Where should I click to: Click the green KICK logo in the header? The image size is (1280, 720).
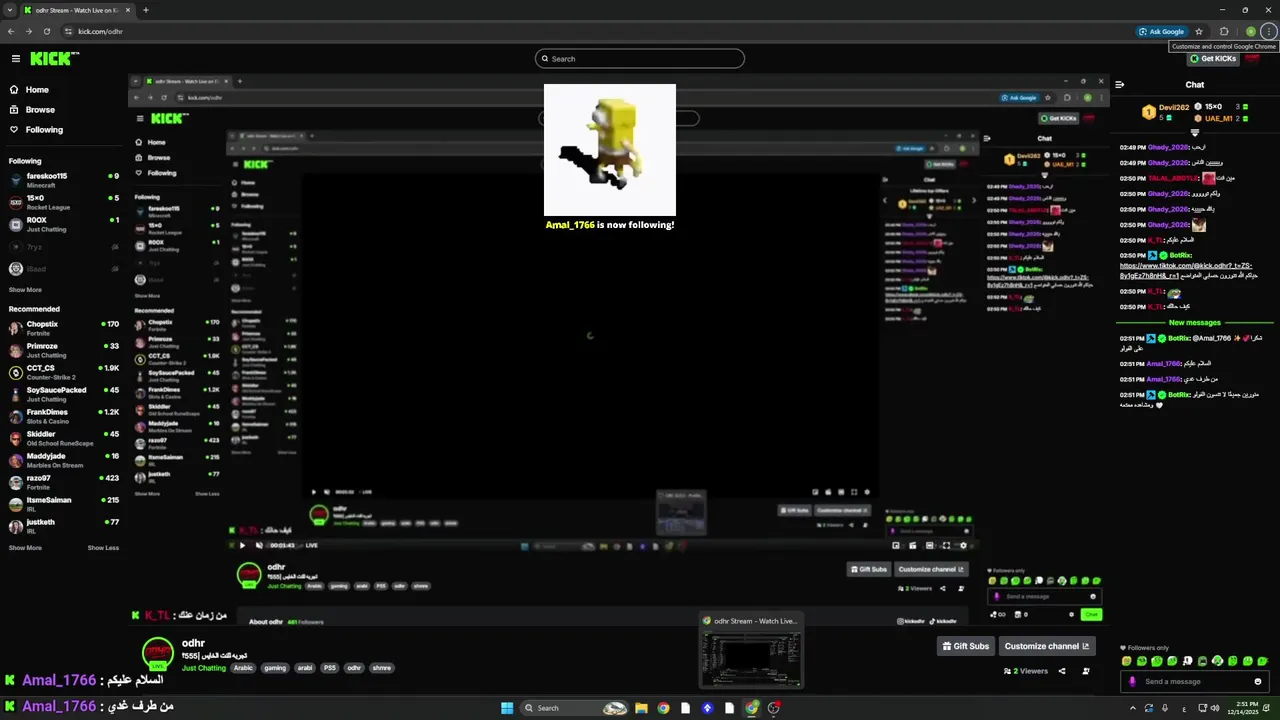click(x=50, y=59)
